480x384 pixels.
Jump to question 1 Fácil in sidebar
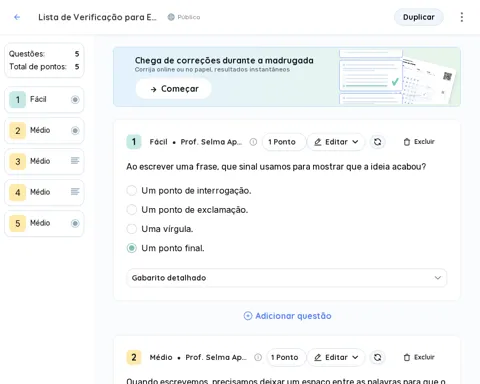click(x=44, y=99)
